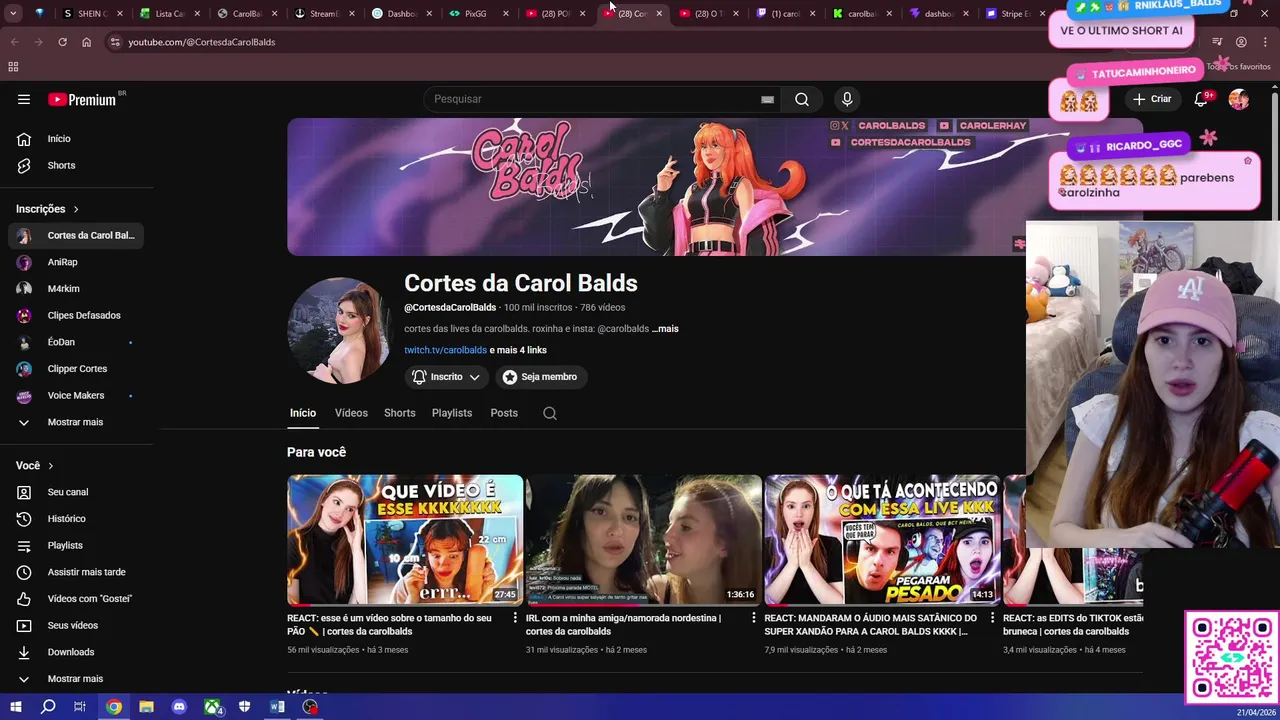1280x720 pixels.
Task: Open the Windows Start menu
Action: 15,707
